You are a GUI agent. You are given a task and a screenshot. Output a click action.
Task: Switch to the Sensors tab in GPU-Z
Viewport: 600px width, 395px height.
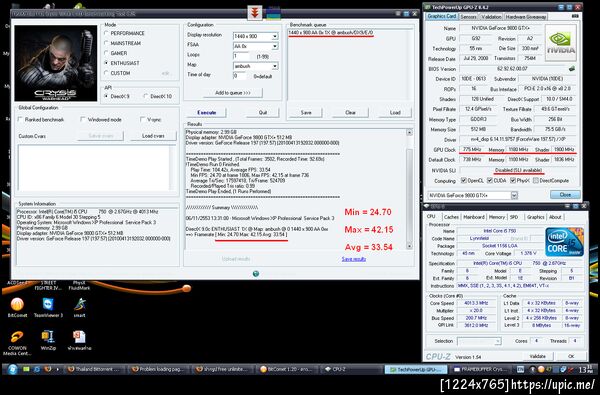[468, 16]
